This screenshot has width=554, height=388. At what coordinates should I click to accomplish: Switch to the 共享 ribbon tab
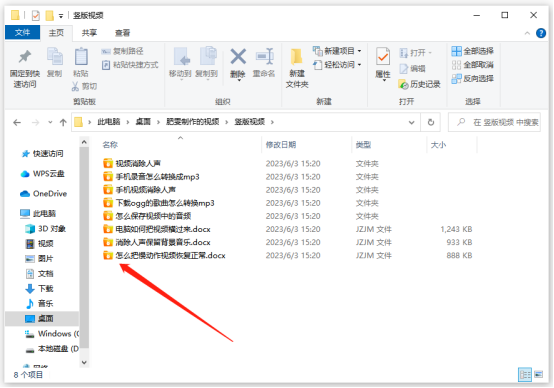click(x=89, y=33)
